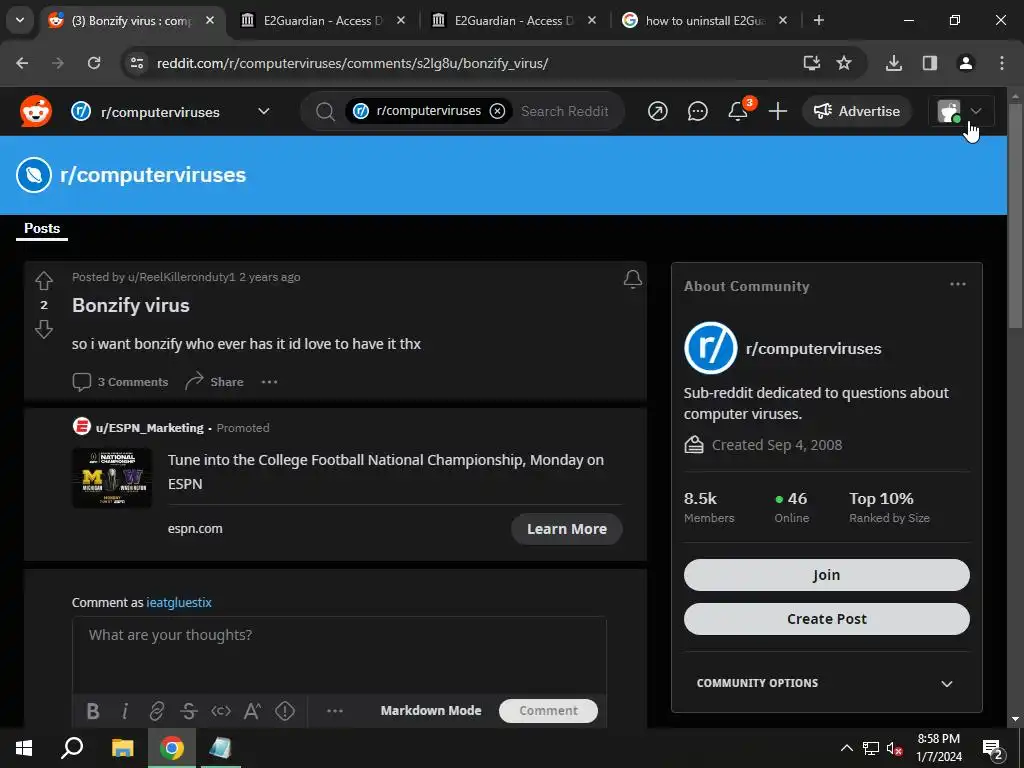Viewport: 1024px width, 768px height.
Task: Join the r/computerviruses community
Action: (x=826, y=575)
